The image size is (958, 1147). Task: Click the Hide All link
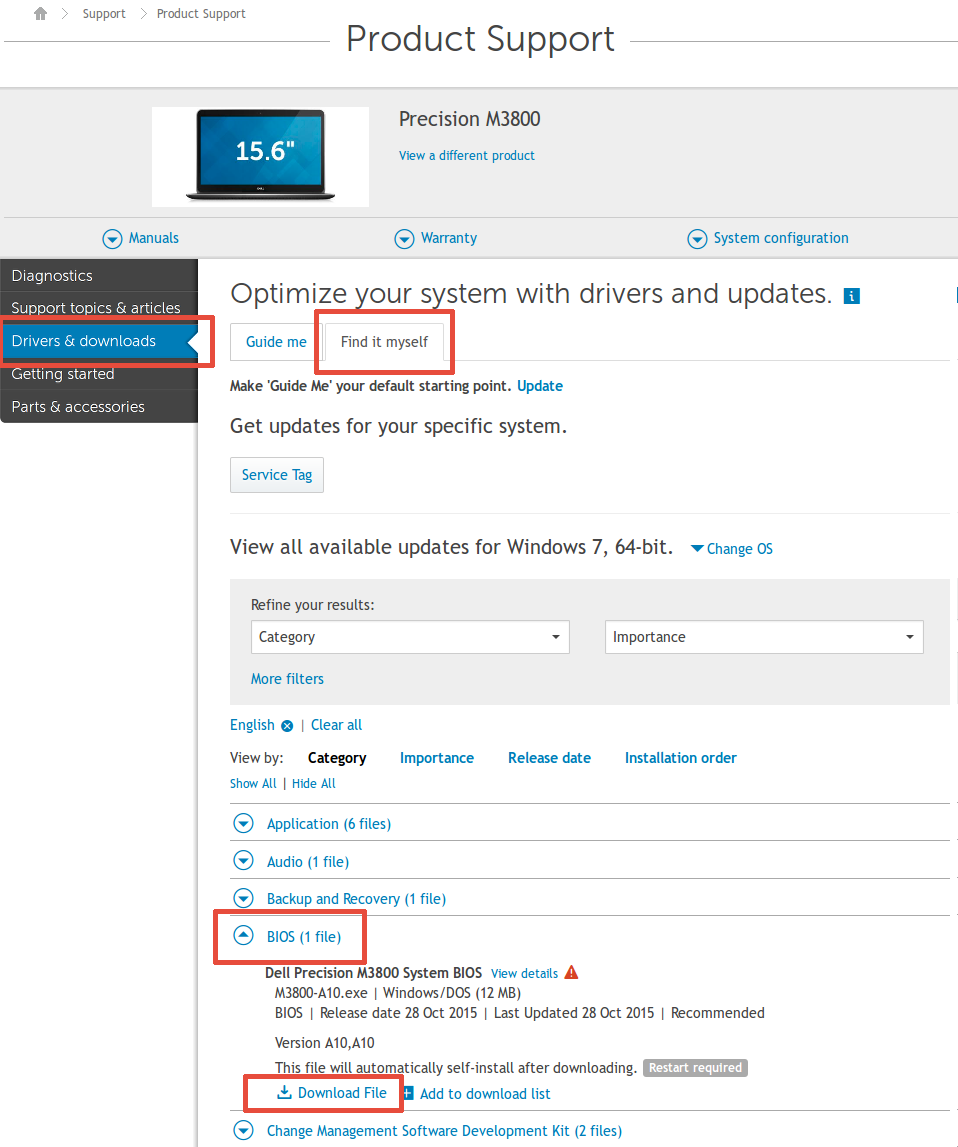pos(314,783)
